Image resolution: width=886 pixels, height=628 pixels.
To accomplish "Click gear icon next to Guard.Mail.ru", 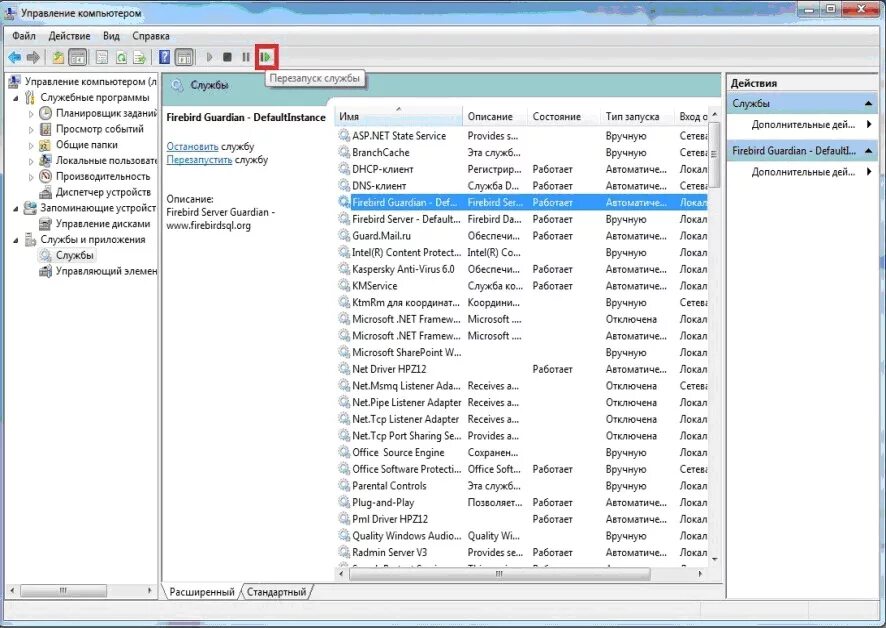I will pyautogui.click(x=344, y=236).
